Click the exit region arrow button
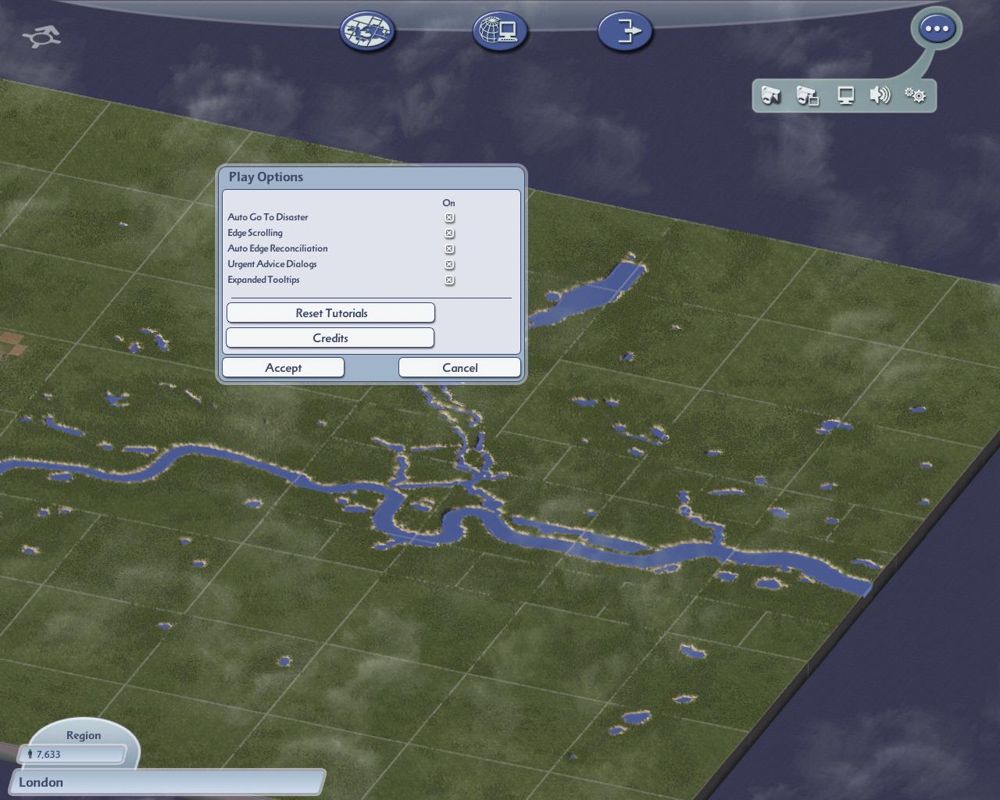This screenshot has height=800, width=1000. [625, 31]
